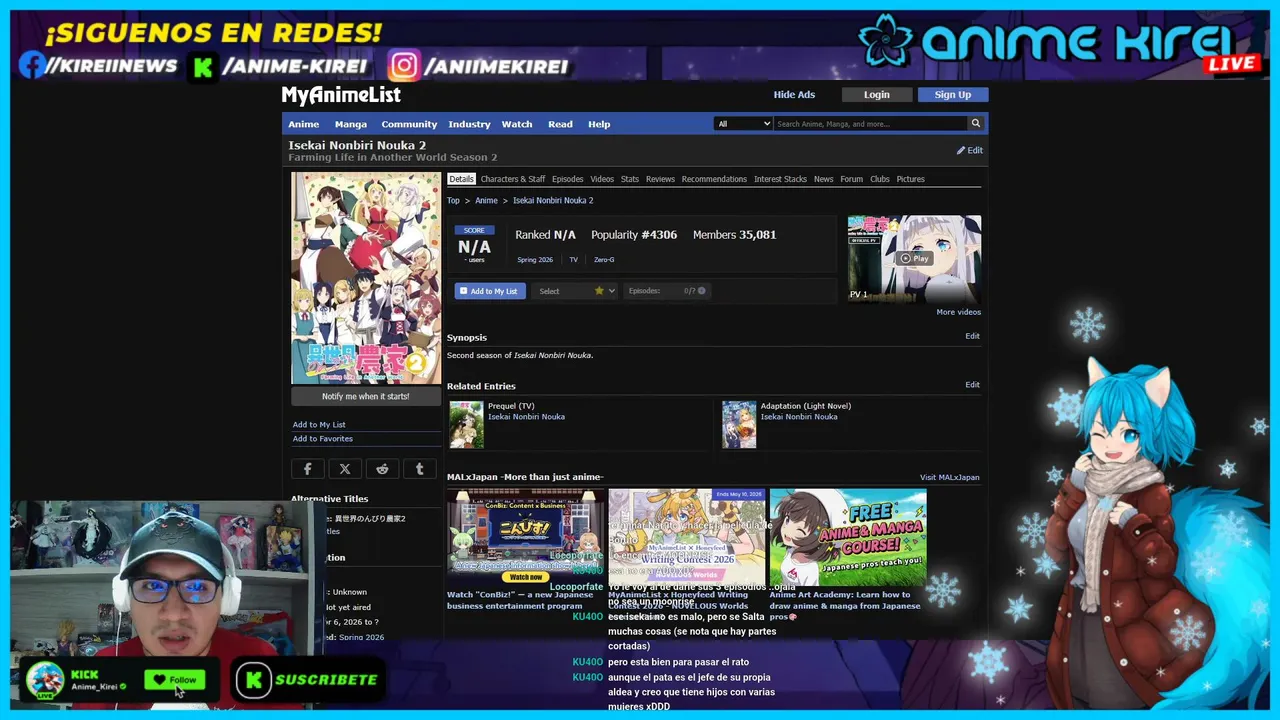Click More videos link
Image resolution: width=1280 pixels, height=720 pixels.
coord(958,312)
